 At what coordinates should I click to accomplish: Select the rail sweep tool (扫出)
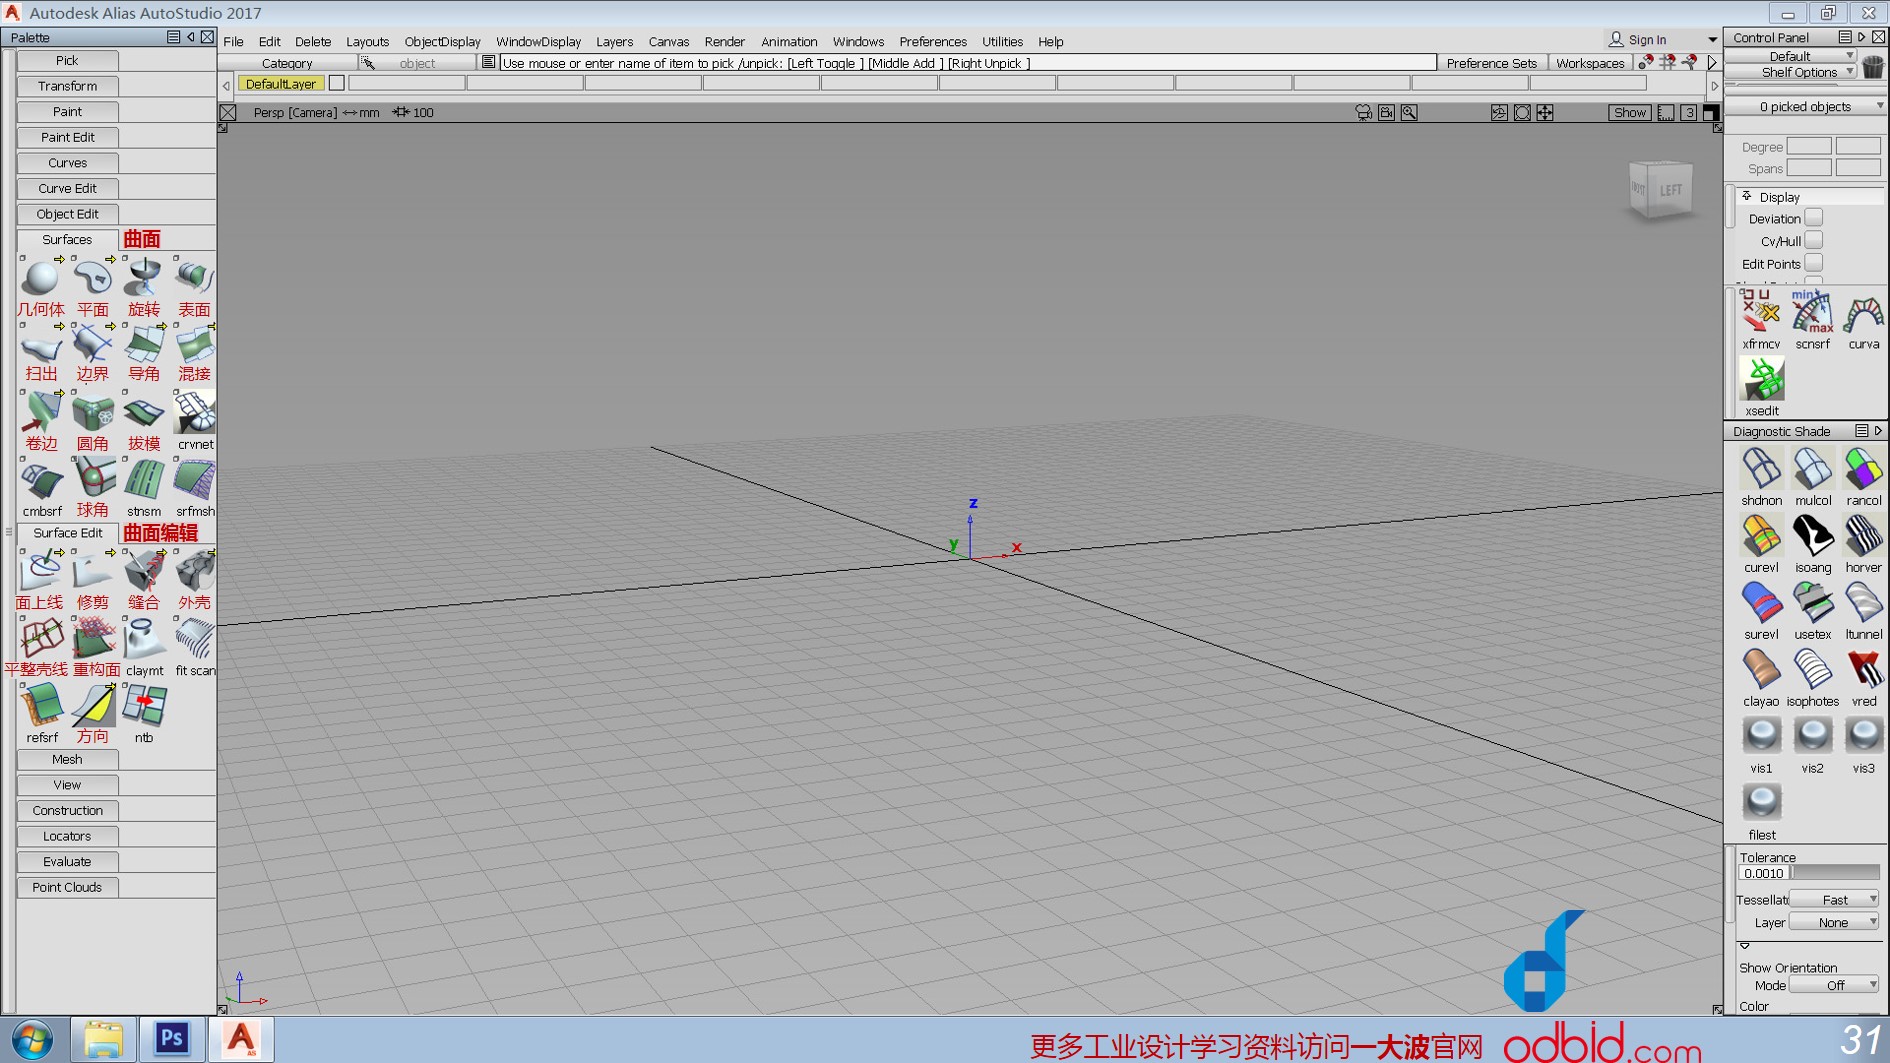[41, 344]
